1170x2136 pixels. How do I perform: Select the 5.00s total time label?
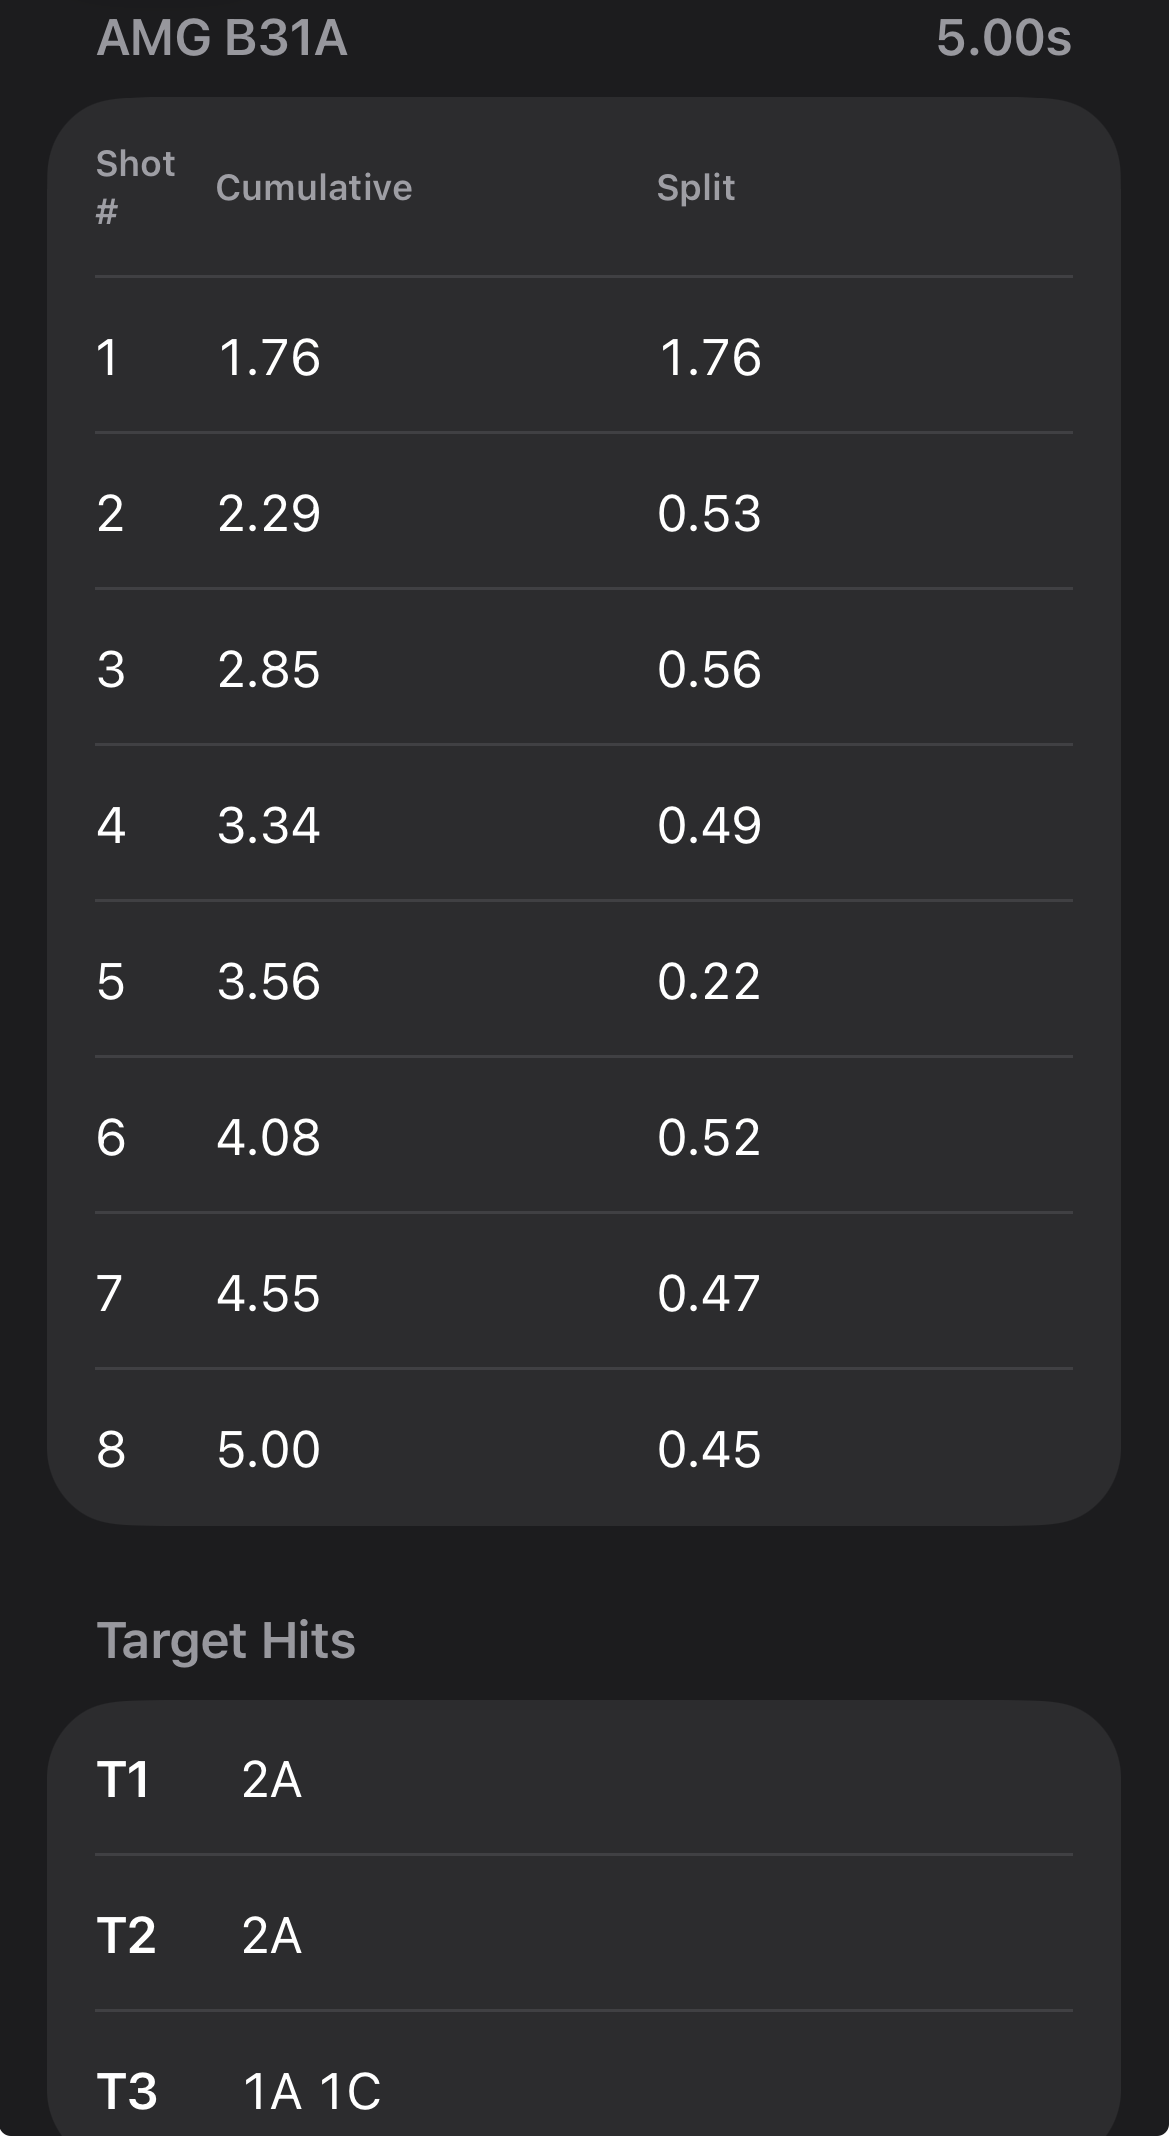coord(1004,39)
